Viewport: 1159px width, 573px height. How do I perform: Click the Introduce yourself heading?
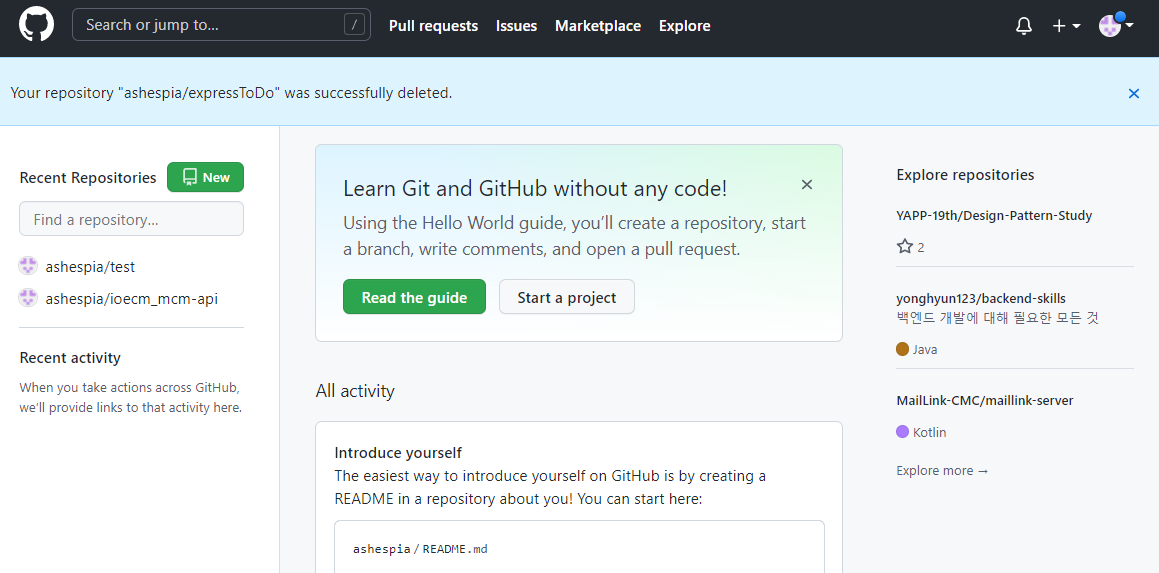click(x=398, y=452)
